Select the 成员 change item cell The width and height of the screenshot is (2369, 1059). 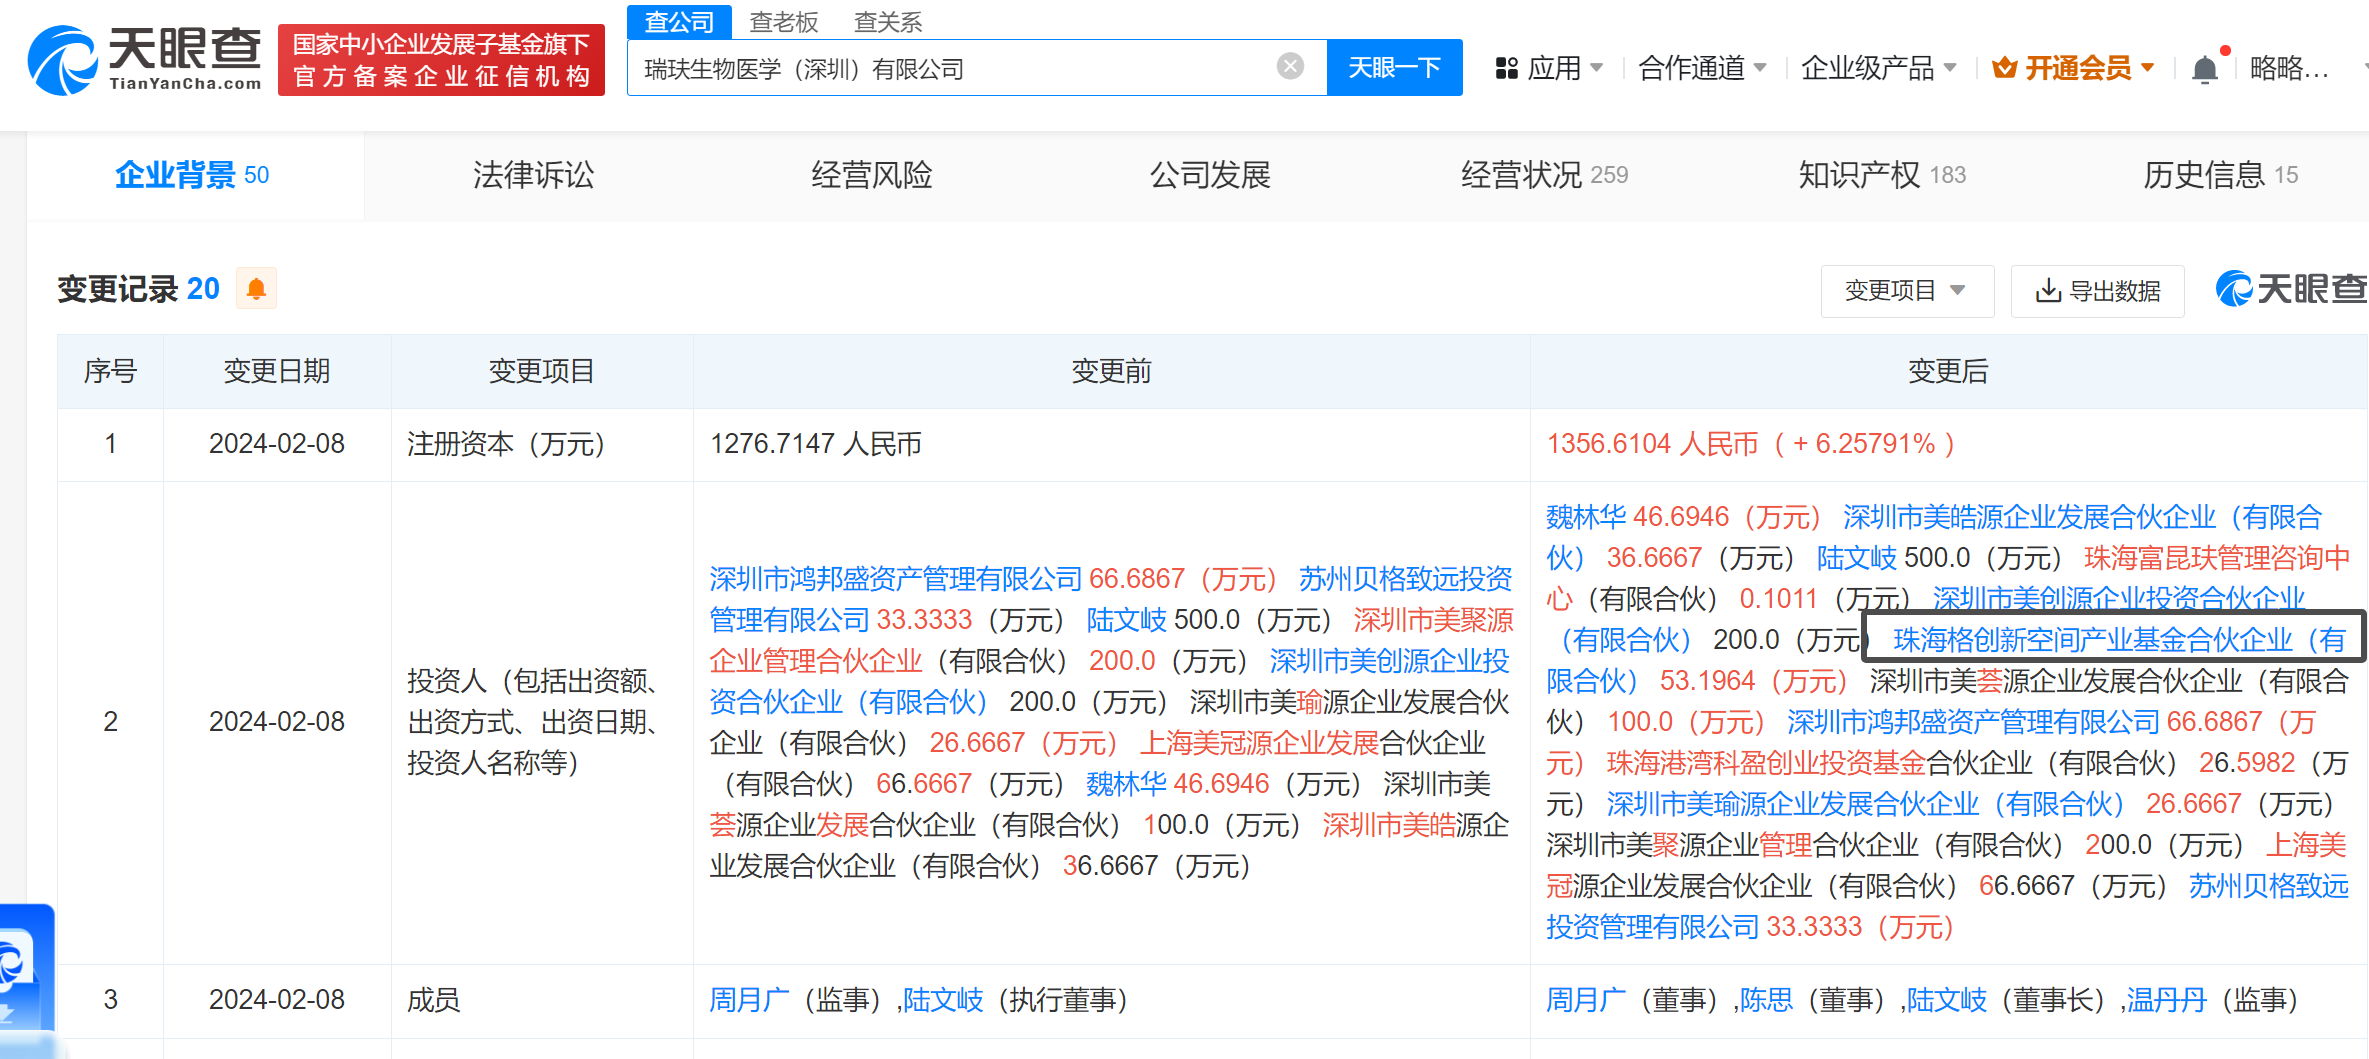pos(433,1000)
